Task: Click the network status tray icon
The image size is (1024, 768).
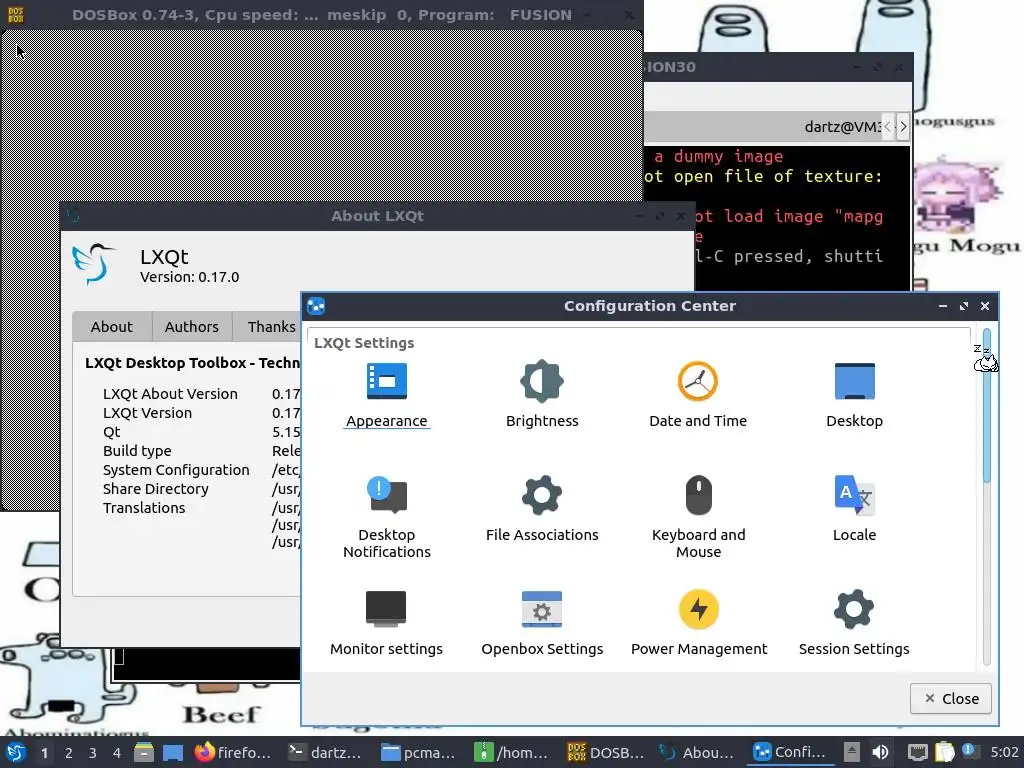Action: click(918, 752)
